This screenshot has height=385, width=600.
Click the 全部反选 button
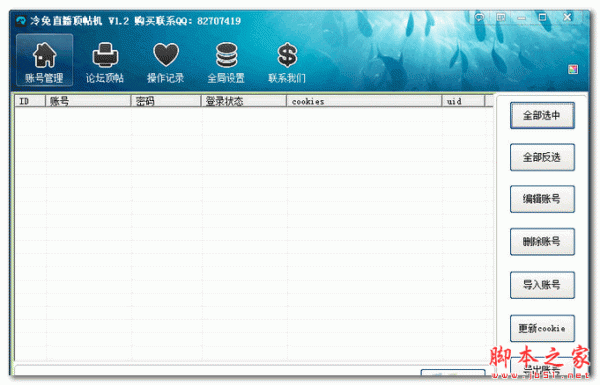coord(542,157)
